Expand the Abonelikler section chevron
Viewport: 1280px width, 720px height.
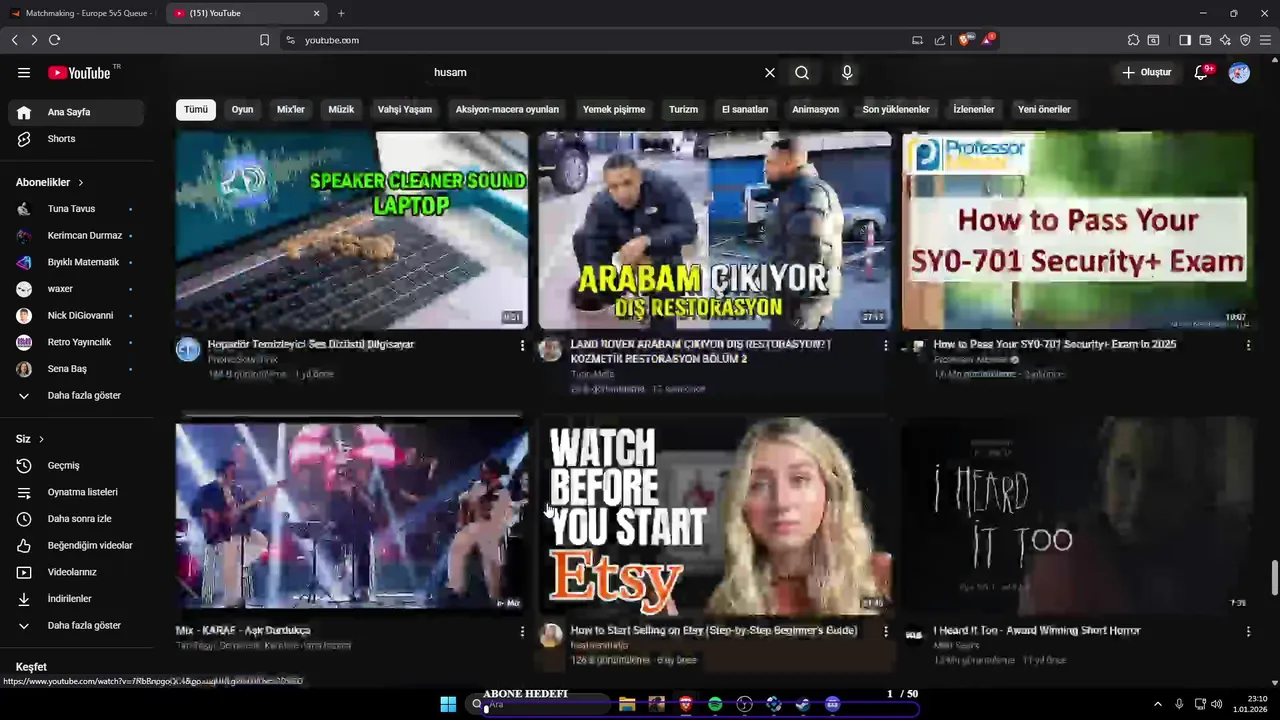point(81,182)
